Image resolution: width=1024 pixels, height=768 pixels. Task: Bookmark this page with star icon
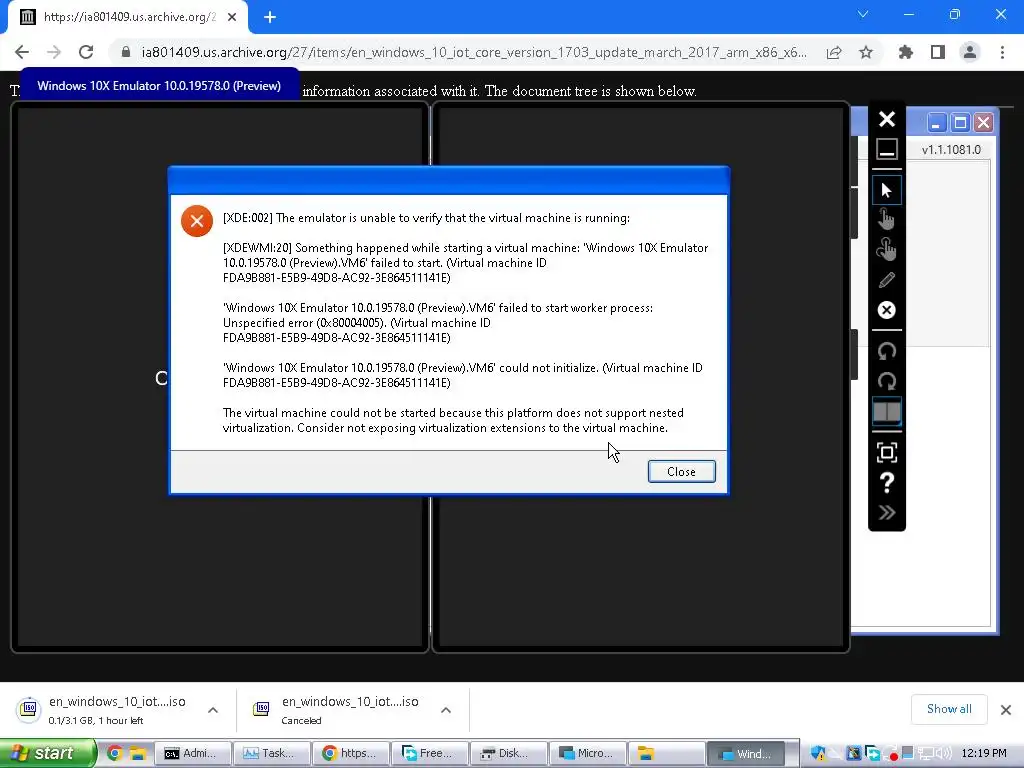(866, 52)
